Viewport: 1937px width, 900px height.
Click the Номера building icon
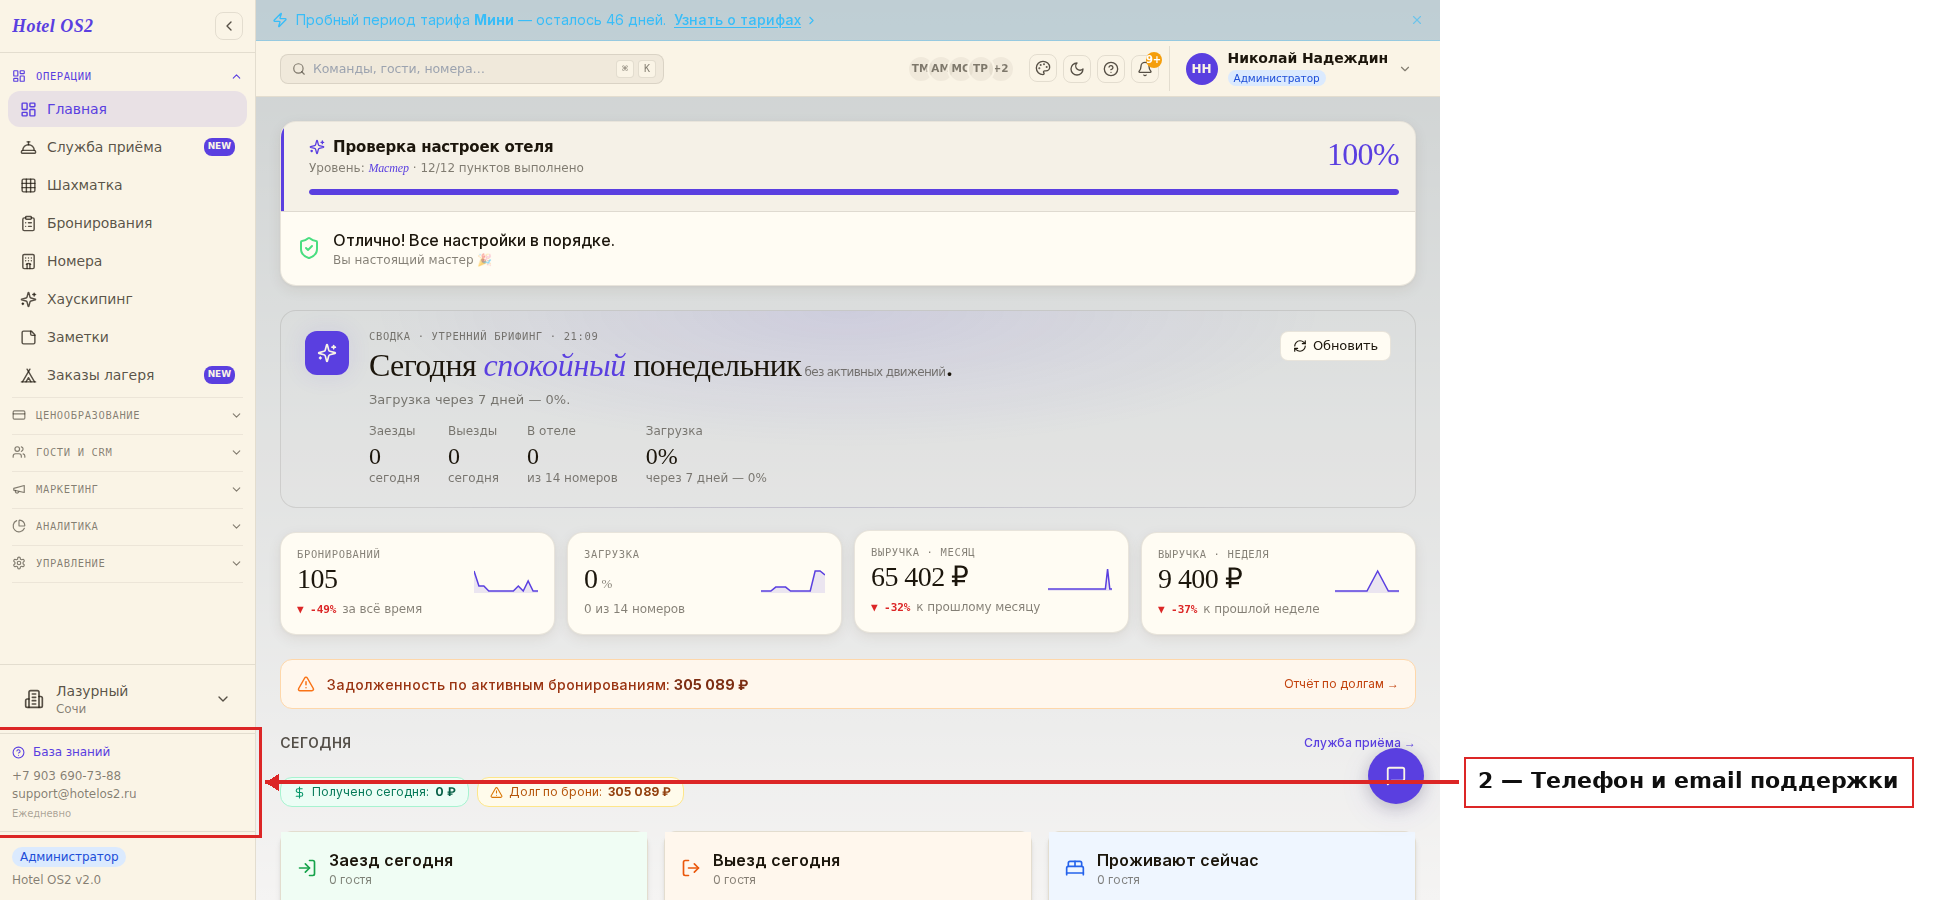point(28,261)
